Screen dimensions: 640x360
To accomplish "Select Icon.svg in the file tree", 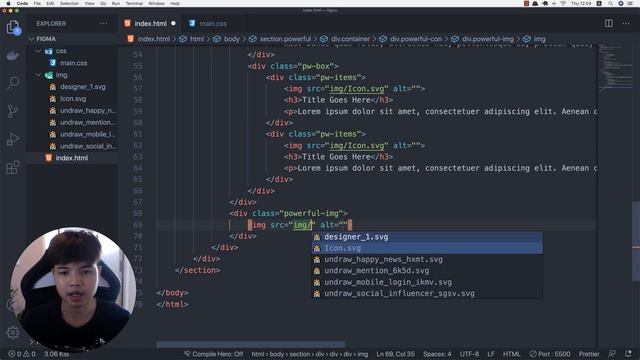I will (x=73, y=99).
